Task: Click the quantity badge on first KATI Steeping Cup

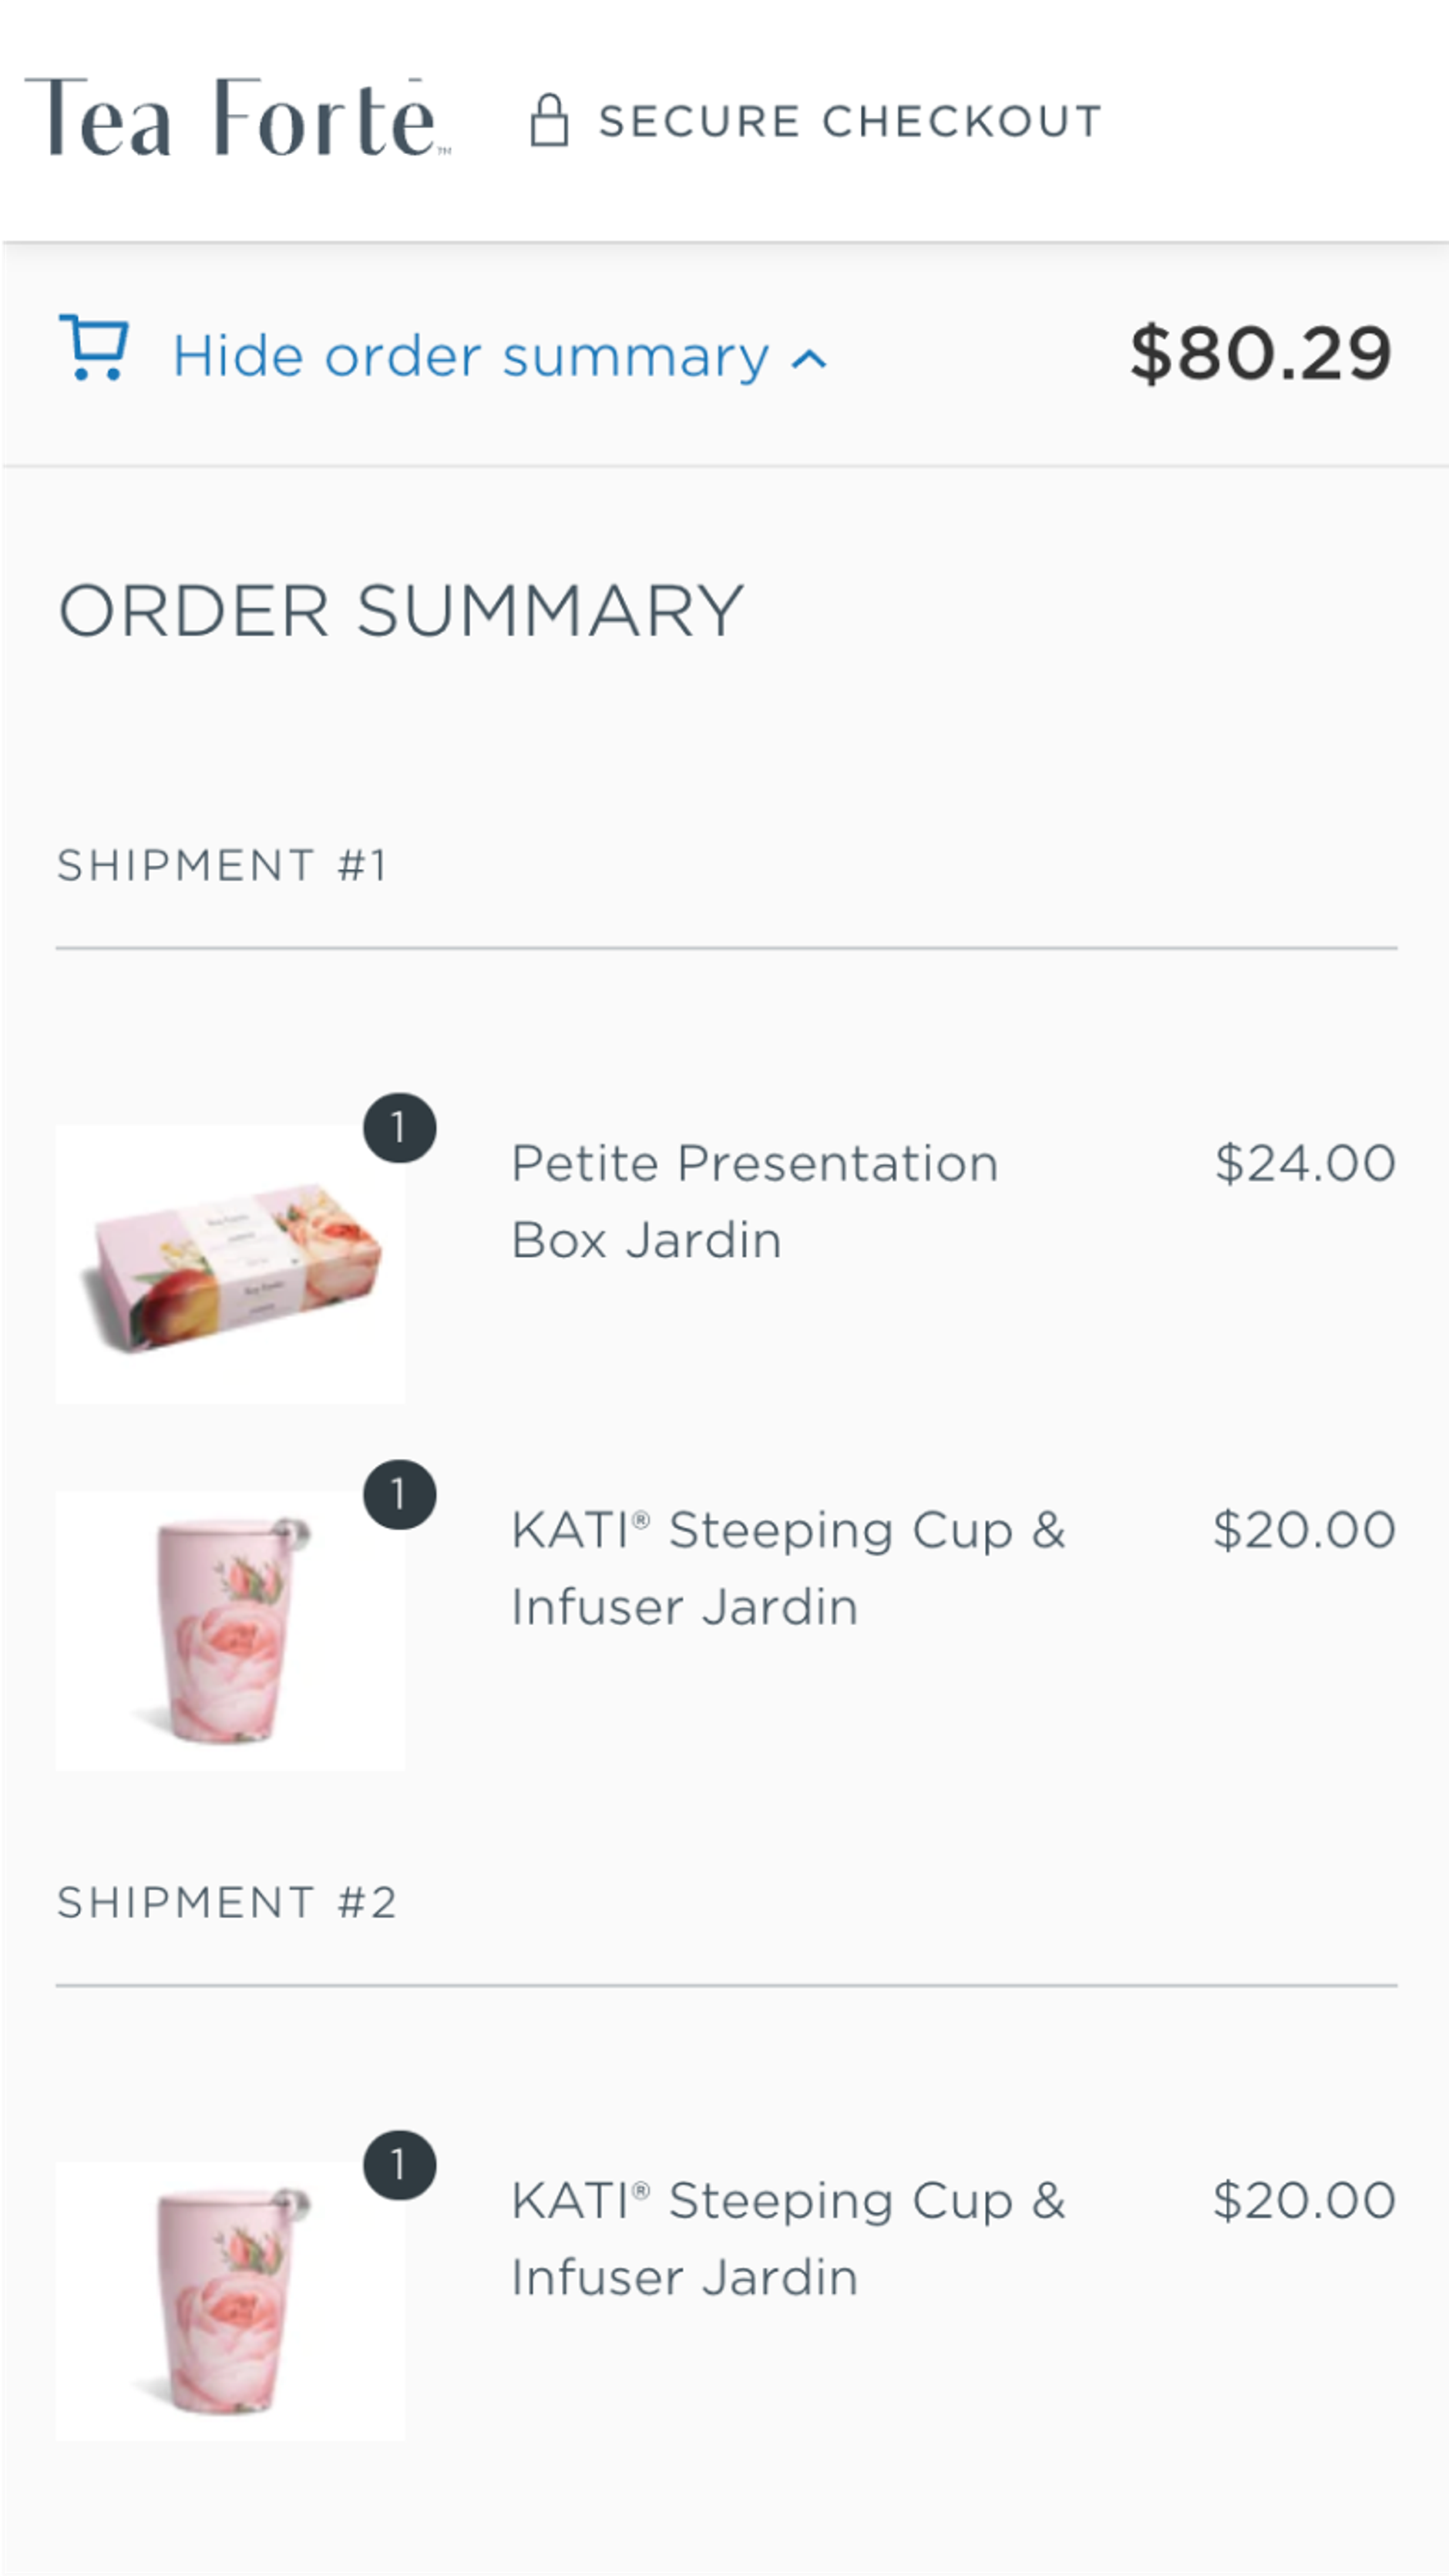Action: pyautogui.click(x=399, y=1493)
